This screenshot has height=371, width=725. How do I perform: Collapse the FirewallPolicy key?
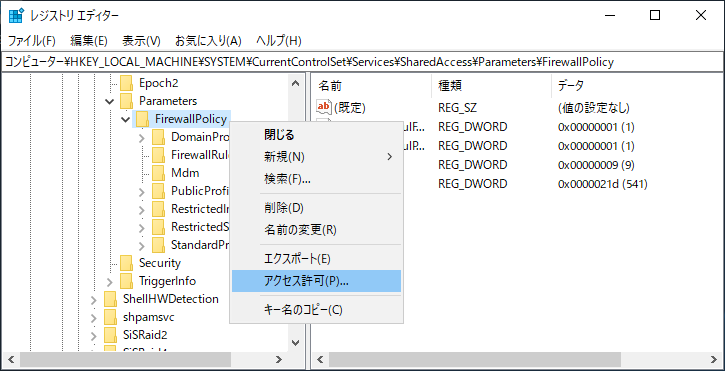pyautogui.click(x=125, y=119)
